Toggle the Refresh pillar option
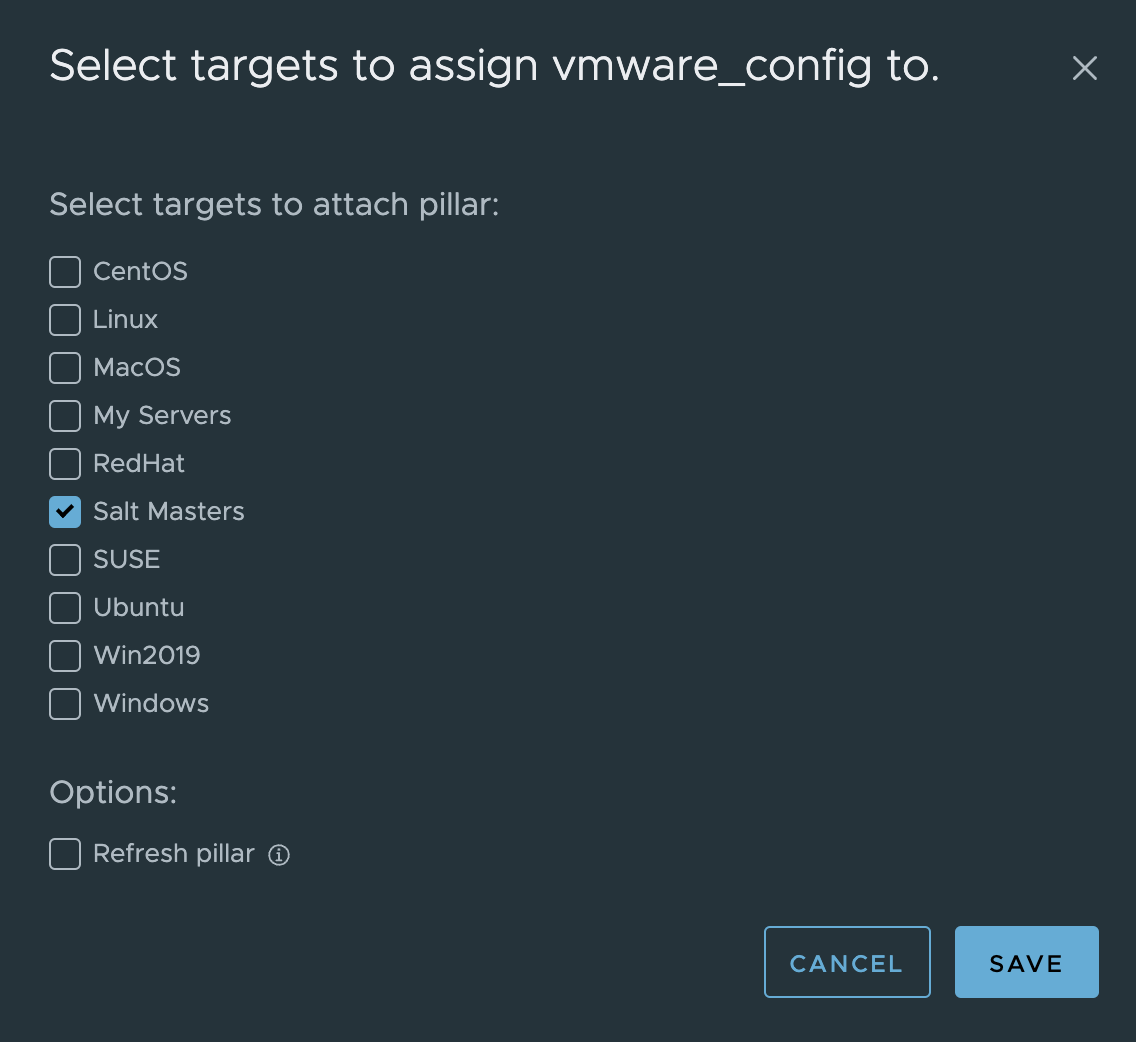1136x1042 pixels. click(65, 854)
